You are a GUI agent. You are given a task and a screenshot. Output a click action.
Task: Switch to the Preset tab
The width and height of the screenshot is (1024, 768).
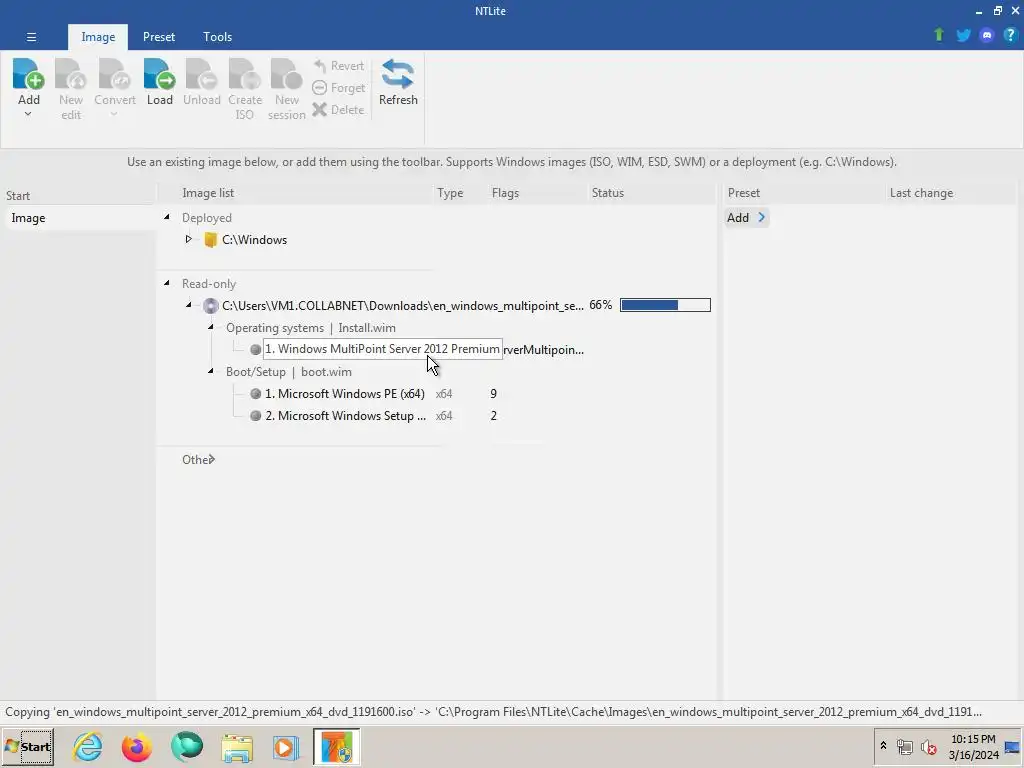point(159,37)
